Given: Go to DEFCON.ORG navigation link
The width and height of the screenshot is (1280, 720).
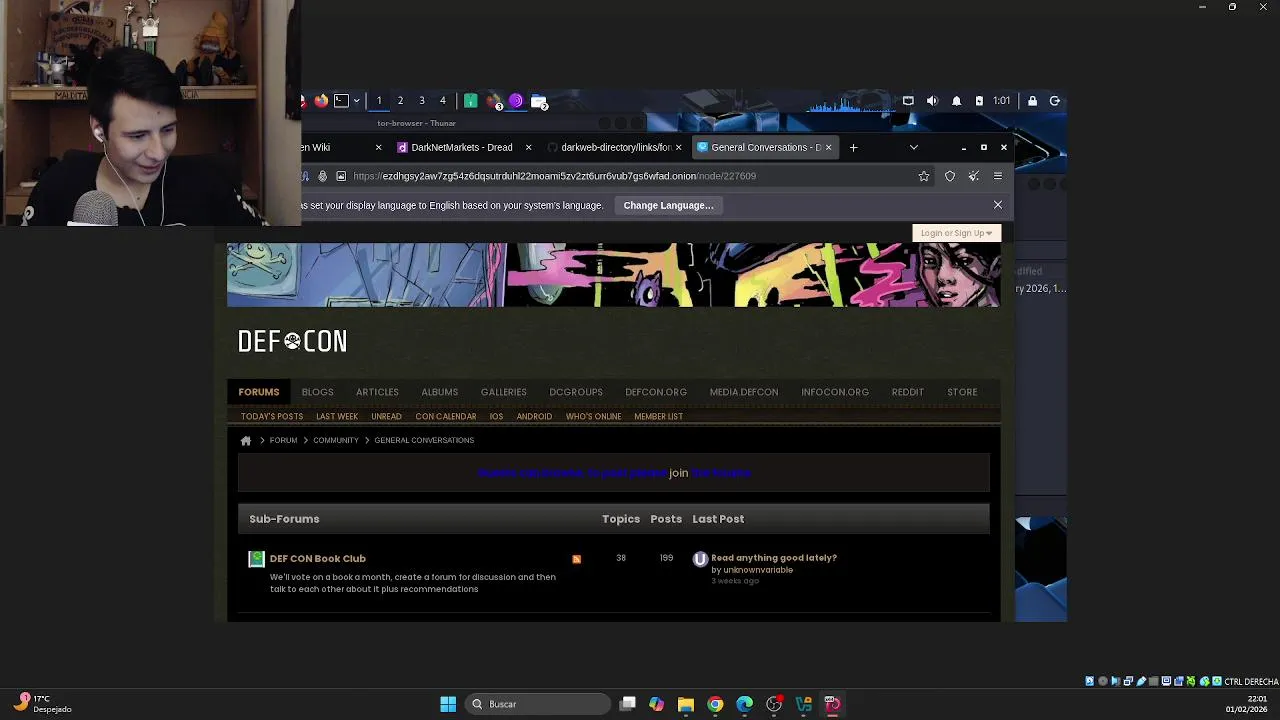Looking at the screenshot, I should click(656, 392).
